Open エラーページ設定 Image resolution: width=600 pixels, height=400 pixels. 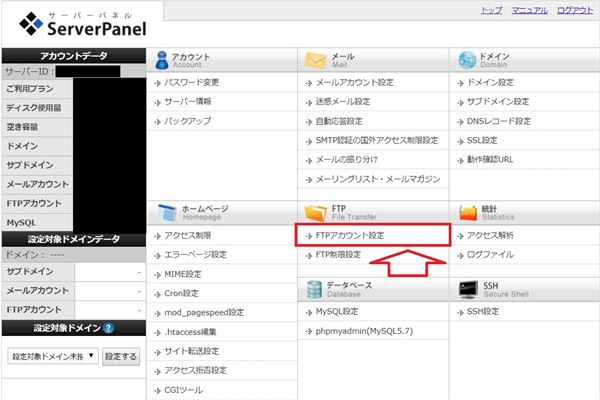point(196,255)
